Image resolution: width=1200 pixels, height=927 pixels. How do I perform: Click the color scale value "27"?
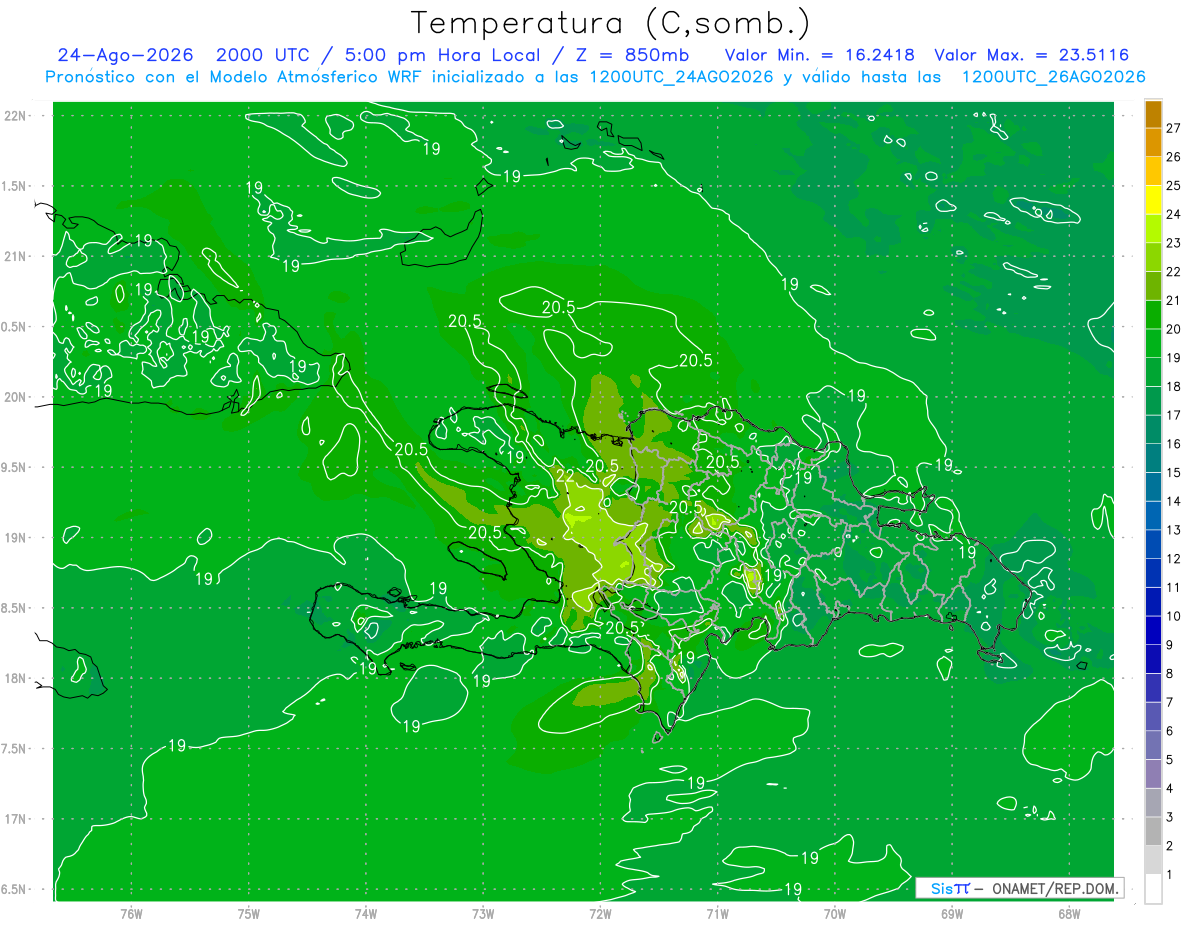coord(1174,128)
